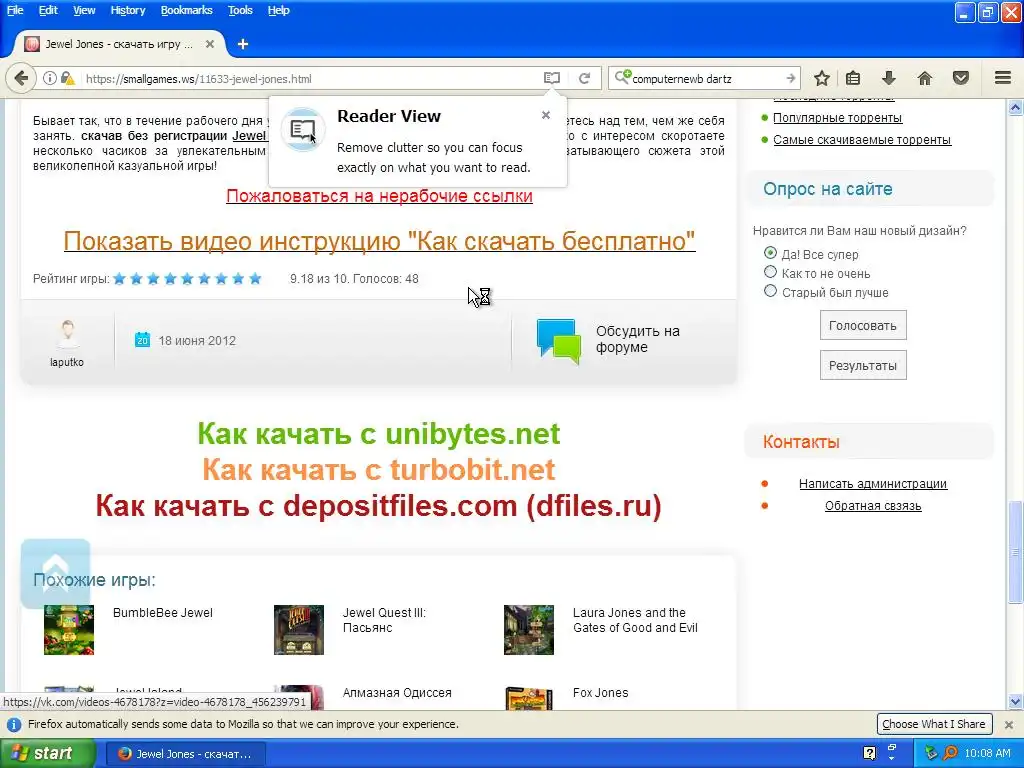Open the File menu

[15, 10]
